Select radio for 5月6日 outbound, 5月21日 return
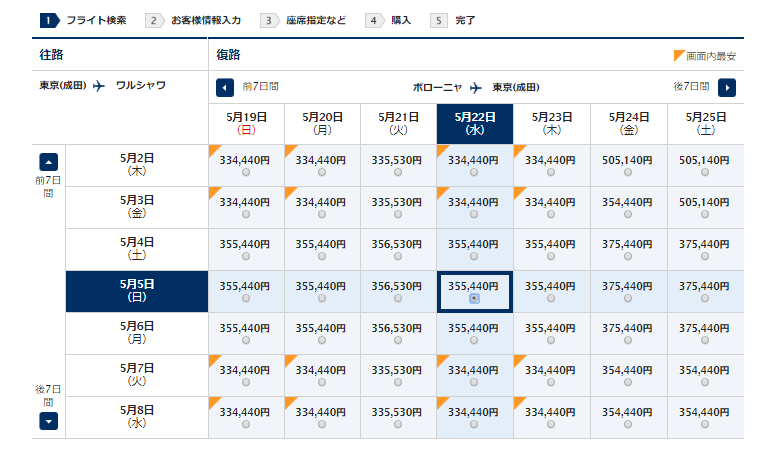Image resolution: width=782 pixels, height=466 pixels. [x=397, y=340]
